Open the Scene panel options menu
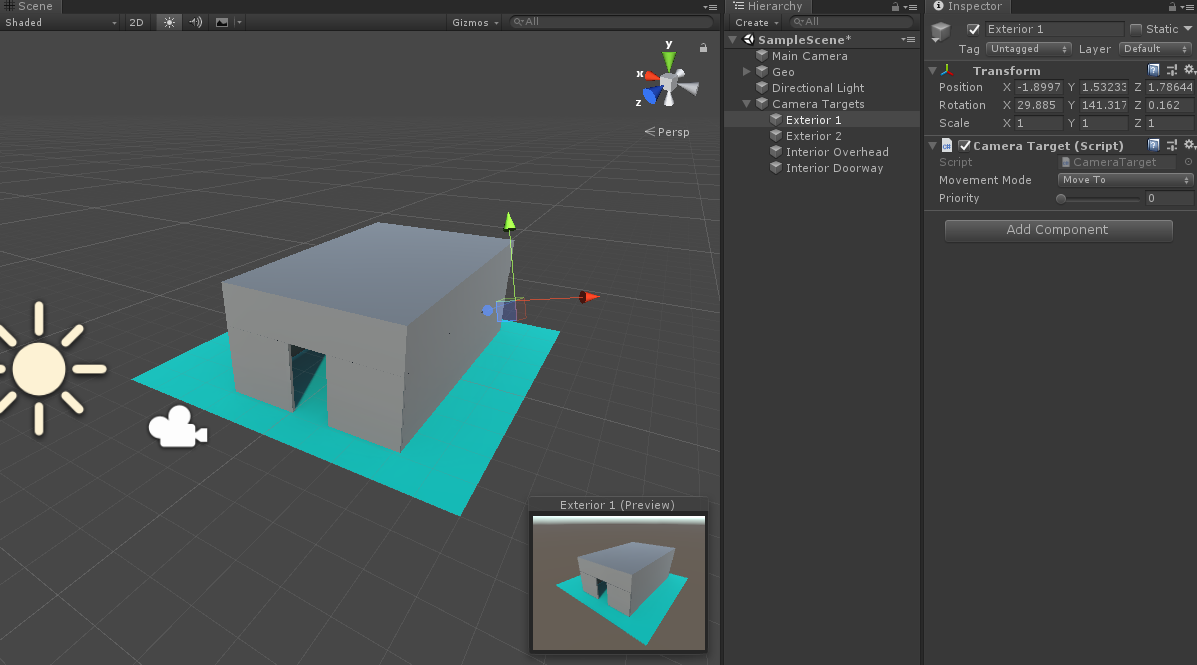The image size is (1197, 665). click(710, 7)
